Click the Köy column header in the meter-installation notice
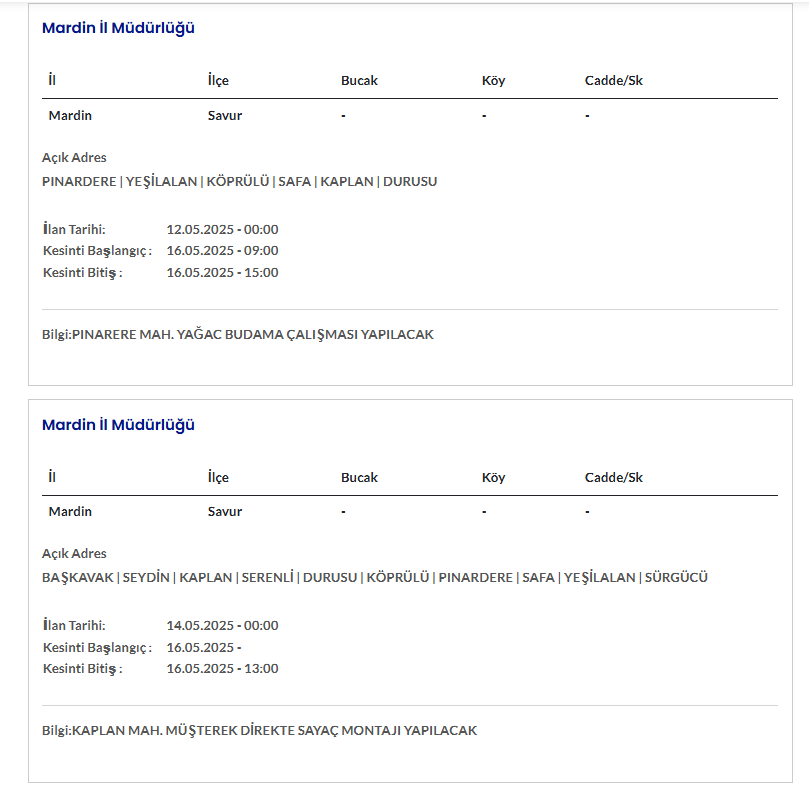Viewport: 809px width, 793px height. (493, 477)
